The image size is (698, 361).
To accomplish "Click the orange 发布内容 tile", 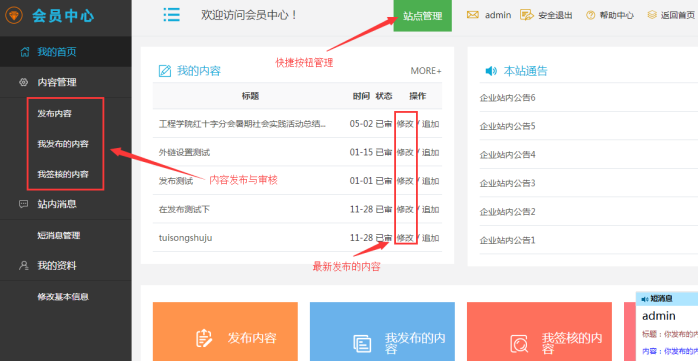I will 225,332.
